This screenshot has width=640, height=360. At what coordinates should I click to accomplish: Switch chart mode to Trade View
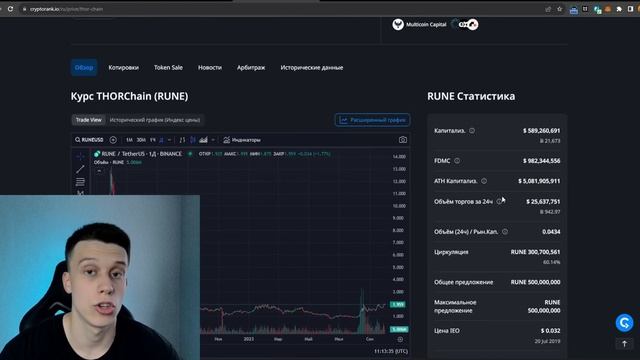(89, 120)
